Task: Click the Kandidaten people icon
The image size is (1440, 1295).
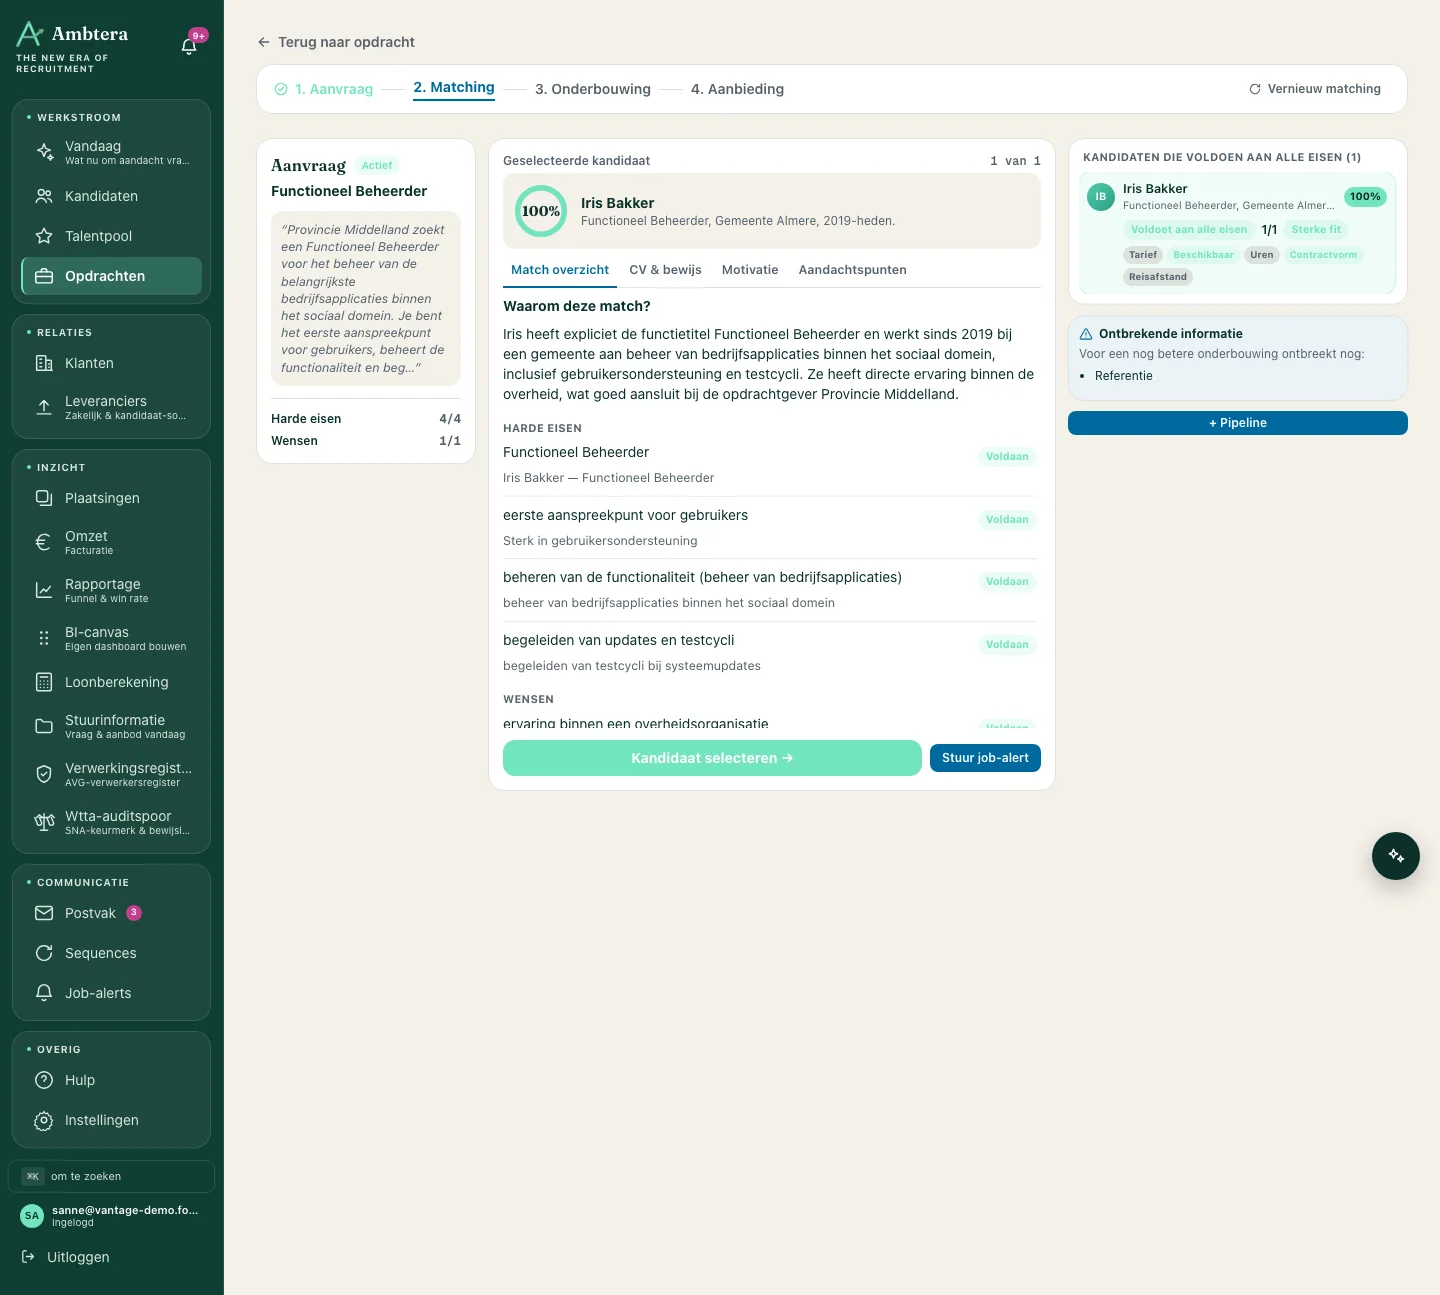Action: click(44, 196)
